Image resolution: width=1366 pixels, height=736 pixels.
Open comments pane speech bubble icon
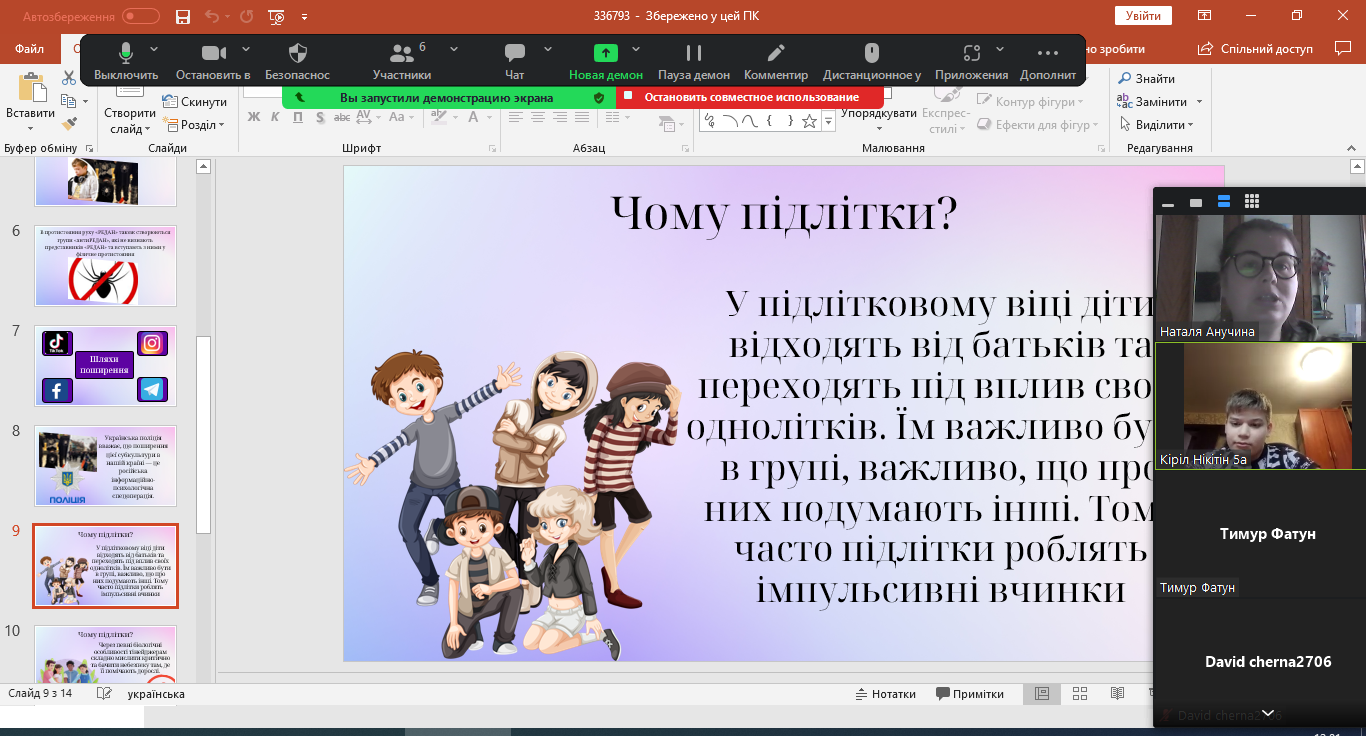click(x=1342, y=48)
